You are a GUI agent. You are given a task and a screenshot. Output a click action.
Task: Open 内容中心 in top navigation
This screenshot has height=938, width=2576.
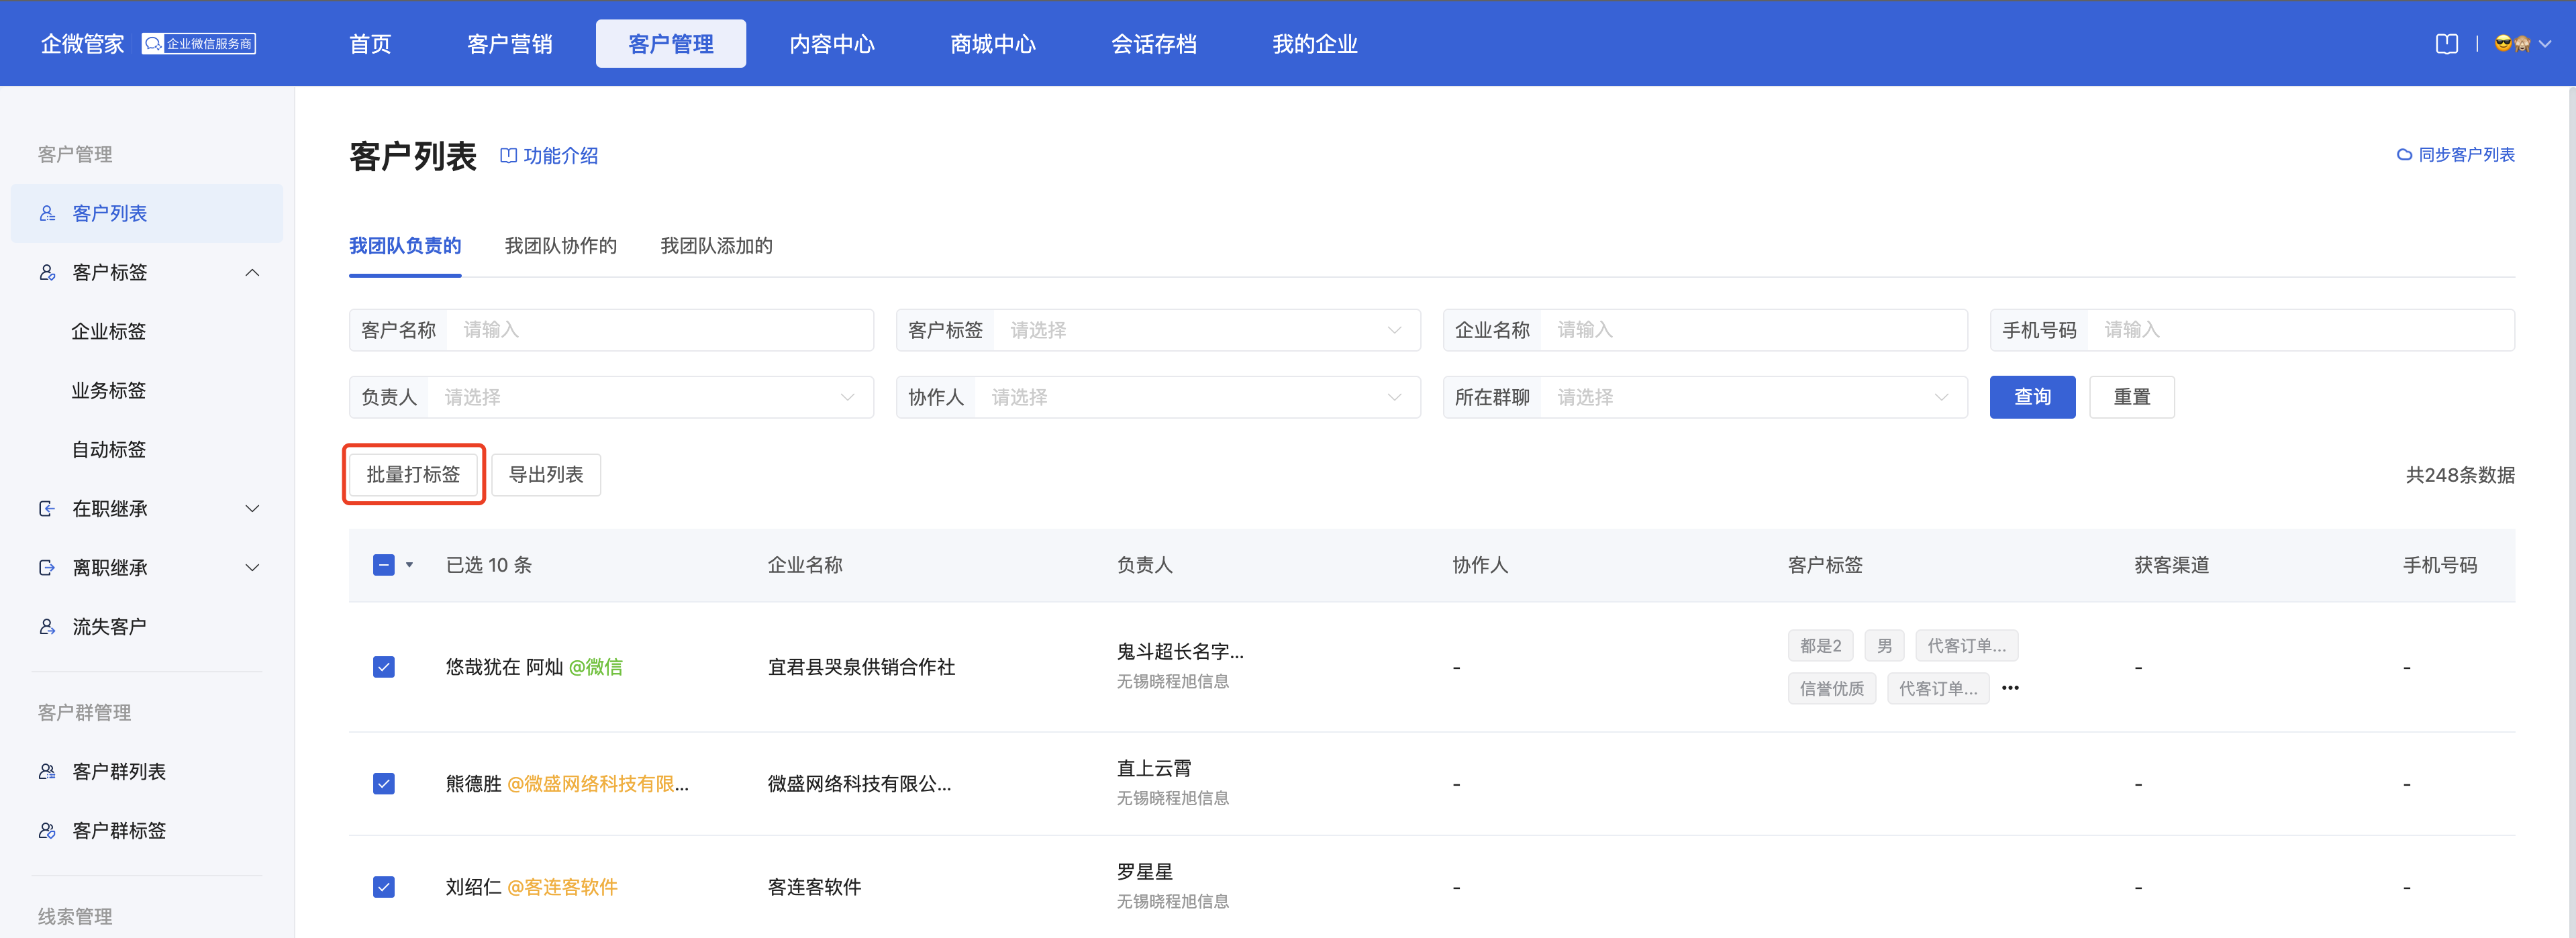point(832,44)
